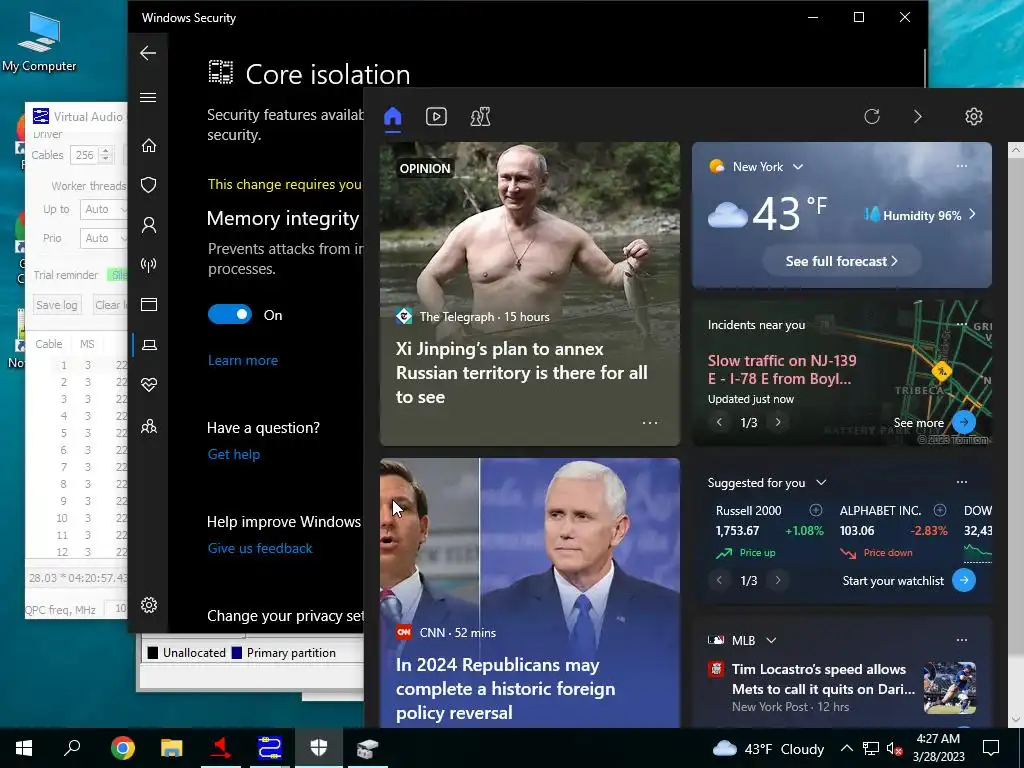Click muted volume tray icon
This screenshot has width=1024, height=768.
[x=895, y=748]
